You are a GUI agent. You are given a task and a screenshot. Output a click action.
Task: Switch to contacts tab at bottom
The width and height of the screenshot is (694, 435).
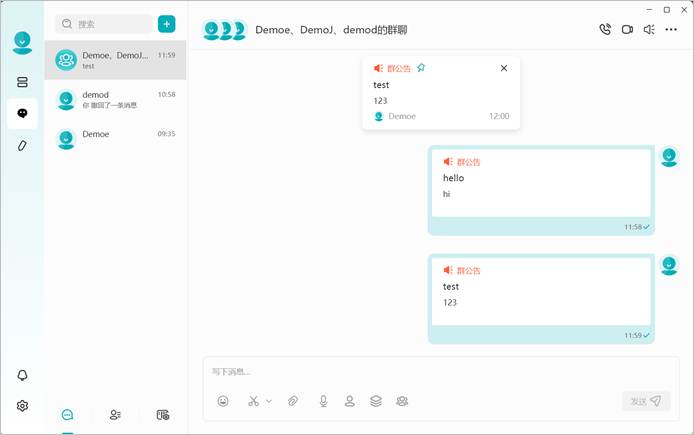(115, 415)
